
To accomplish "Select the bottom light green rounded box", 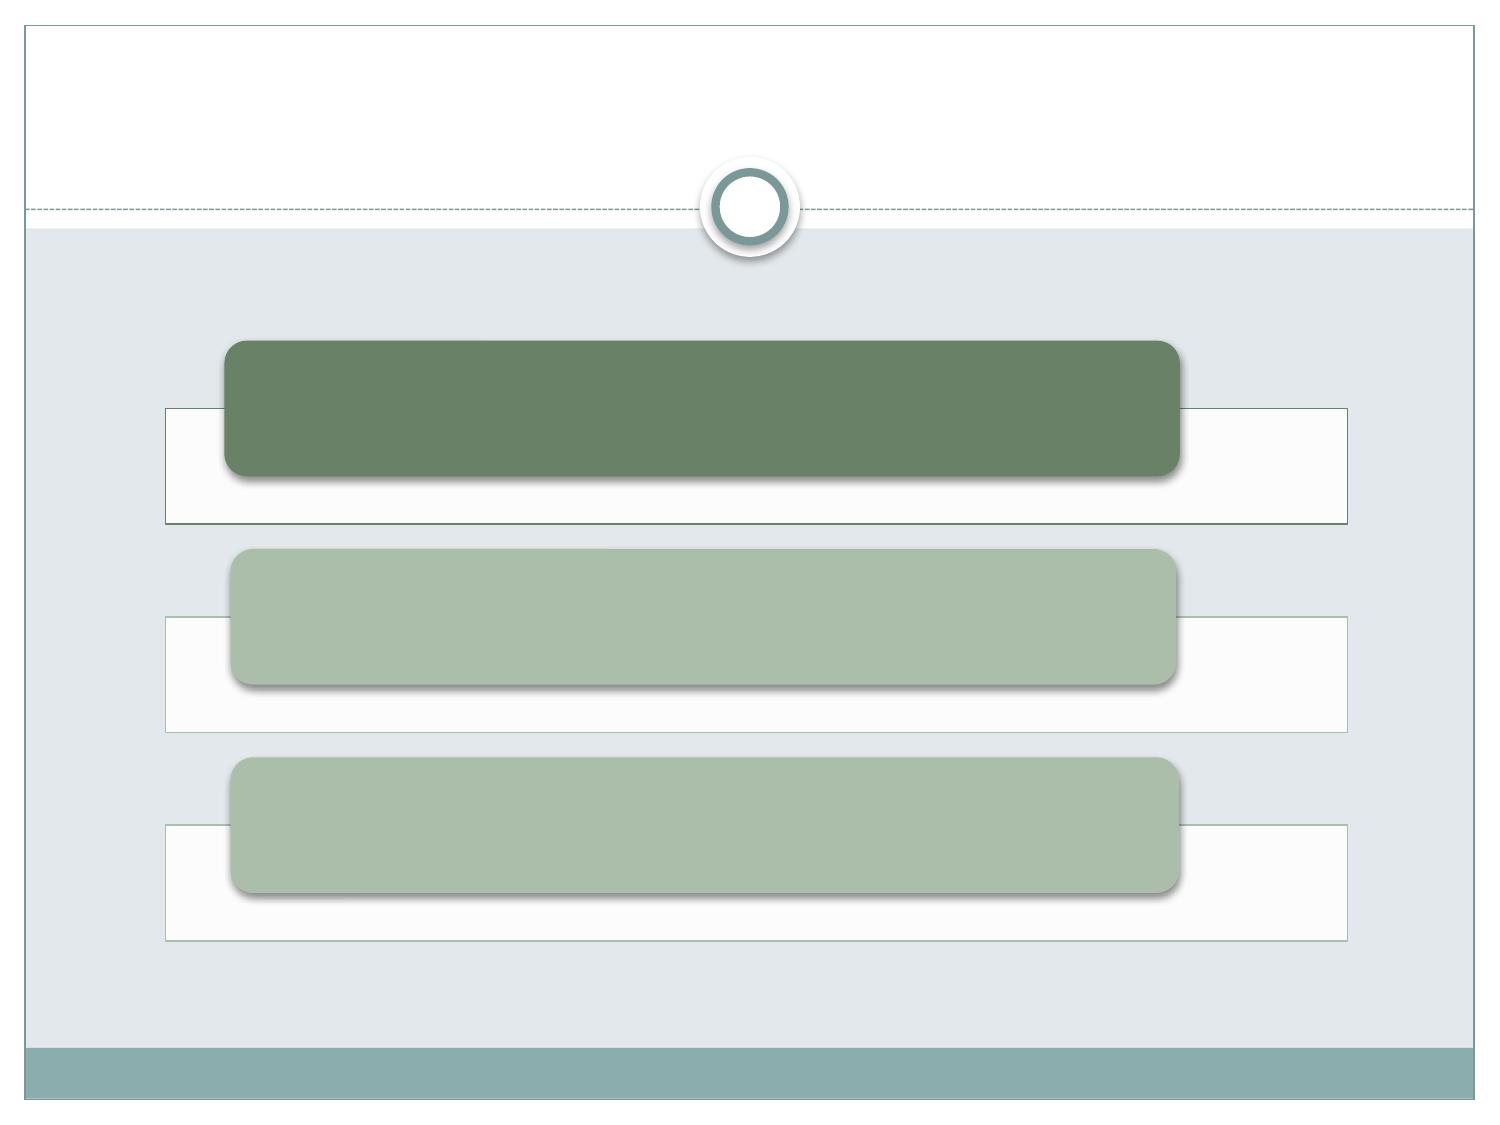I will 705,825.
